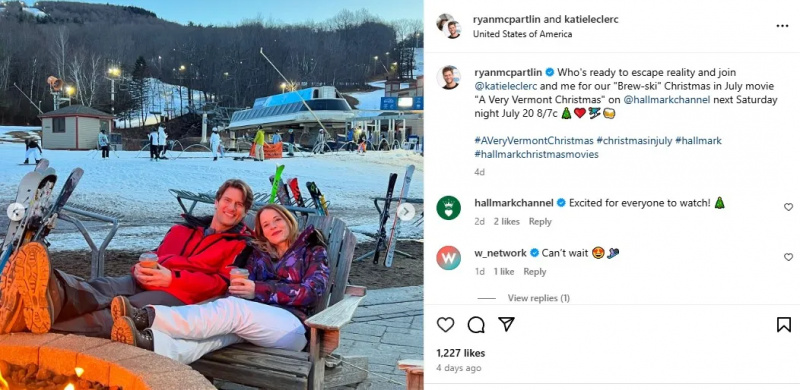Reply to w_network comment
800x390 pixels.
(535, 272)
